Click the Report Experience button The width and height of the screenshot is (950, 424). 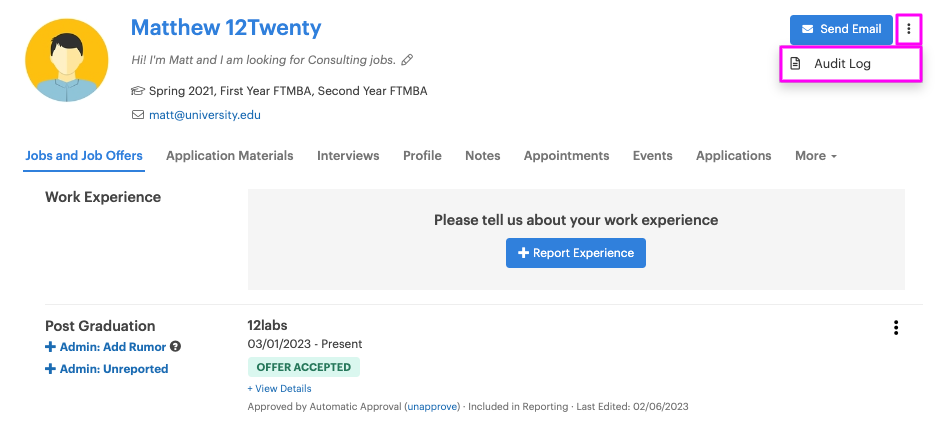coord(576,253)
